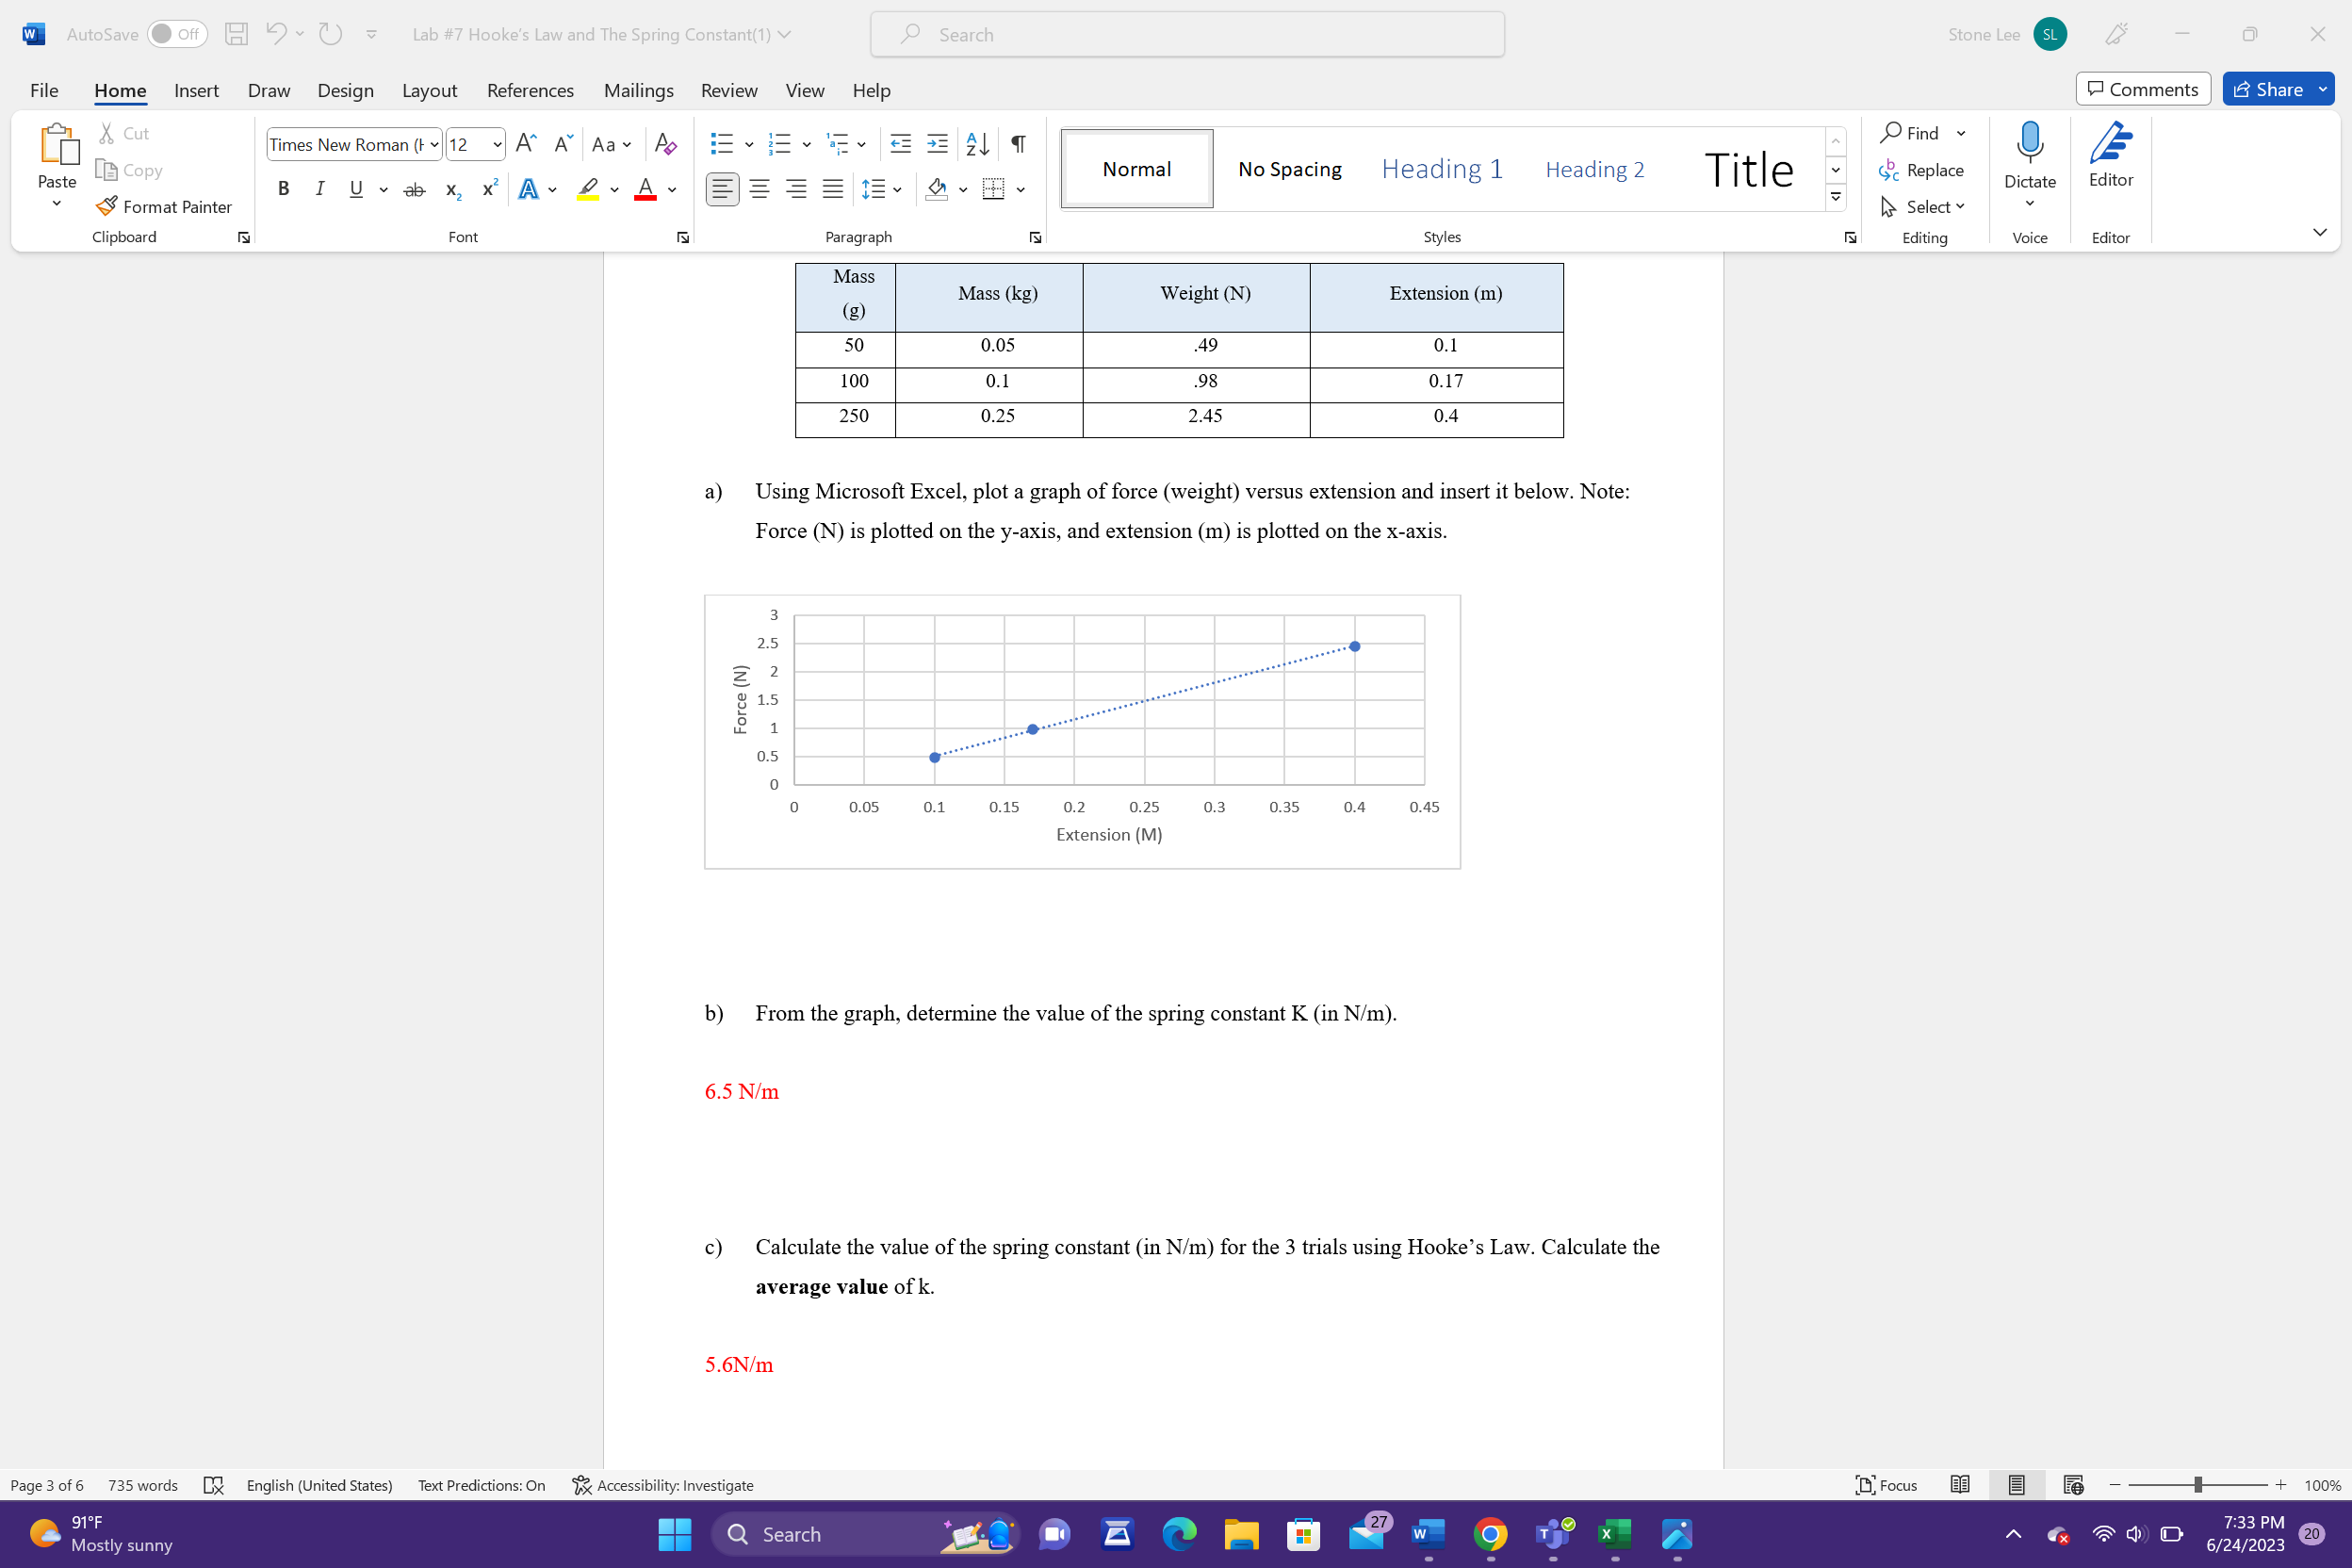Toggle Italic formatting
This screenshot has height=1568, width=2352.
click(x=320, y=189)
